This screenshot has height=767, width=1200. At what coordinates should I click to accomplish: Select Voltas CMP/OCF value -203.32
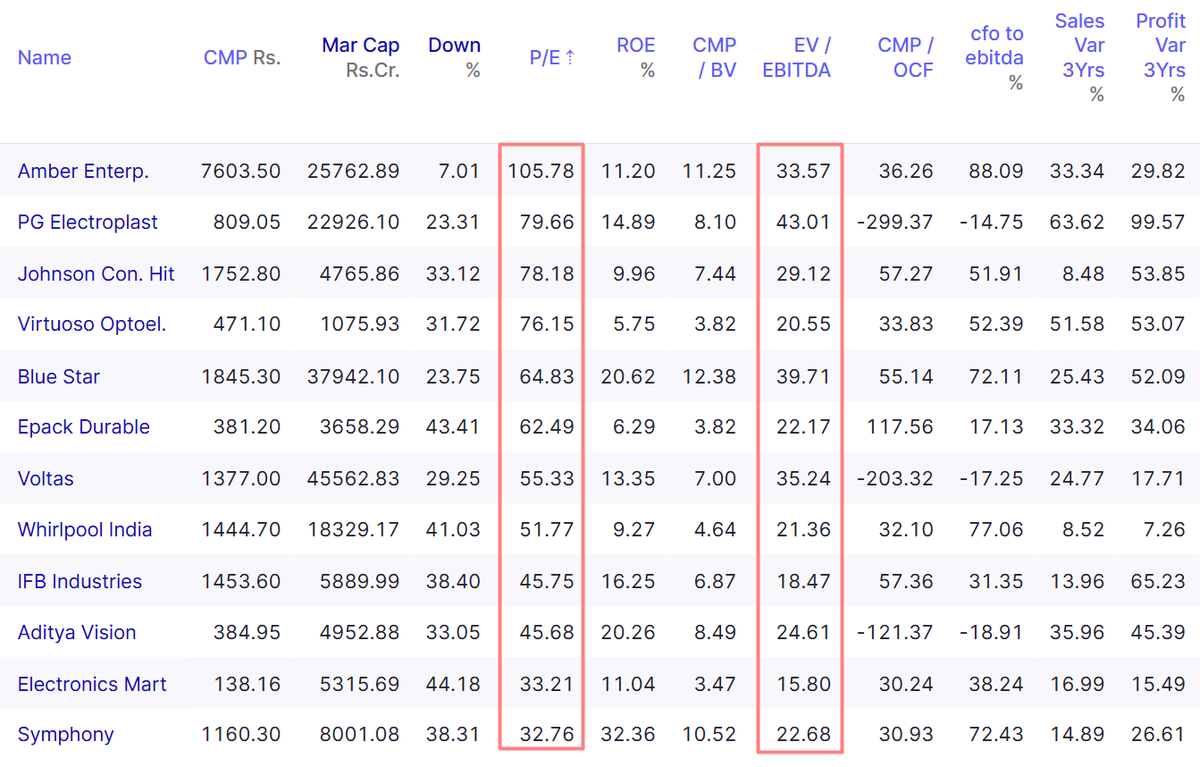point(895,479)
